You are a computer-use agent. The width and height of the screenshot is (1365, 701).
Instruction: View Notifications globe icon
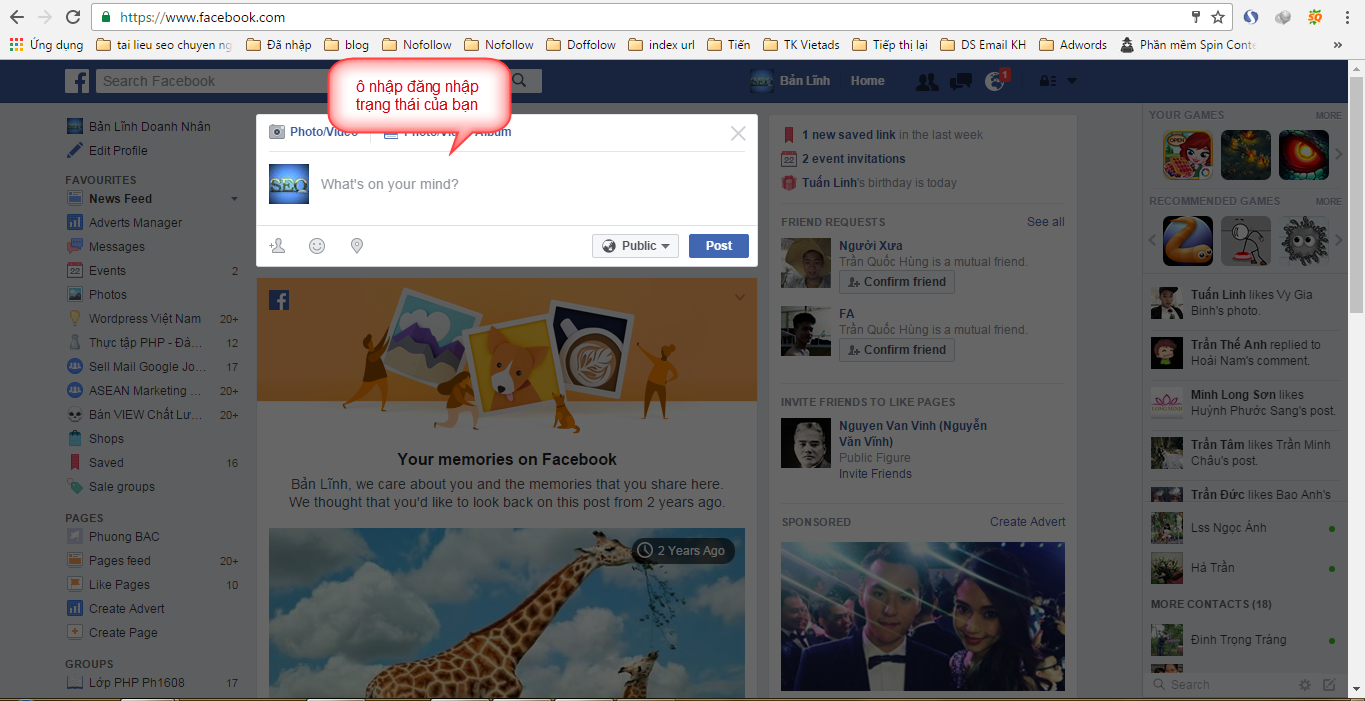(x=993, y=81)
